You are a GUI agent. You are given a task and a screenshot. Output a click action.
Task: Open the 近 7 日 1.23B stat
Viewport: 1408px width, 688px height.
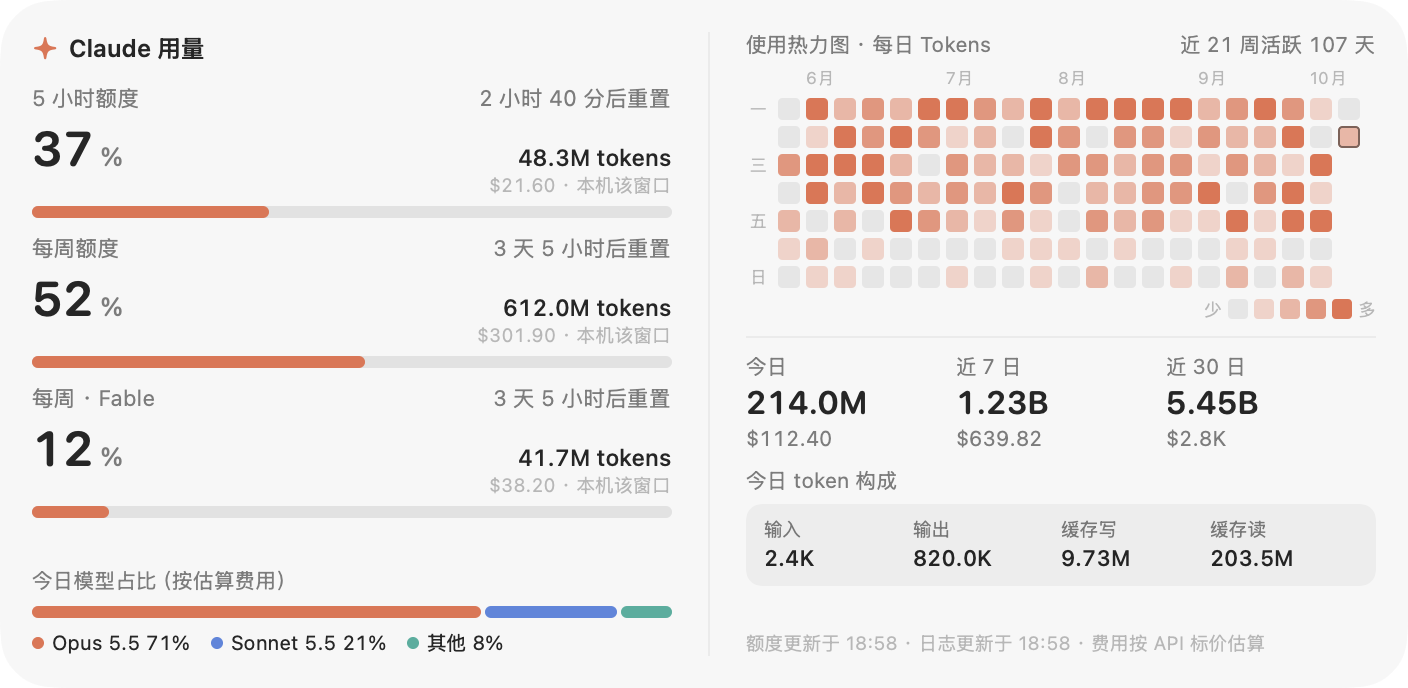coord(1002,403)
